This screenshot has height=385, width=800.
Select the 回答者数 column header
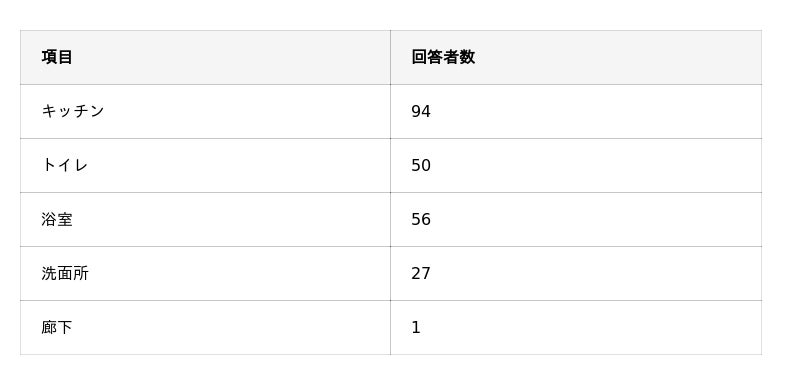[576, 57]
